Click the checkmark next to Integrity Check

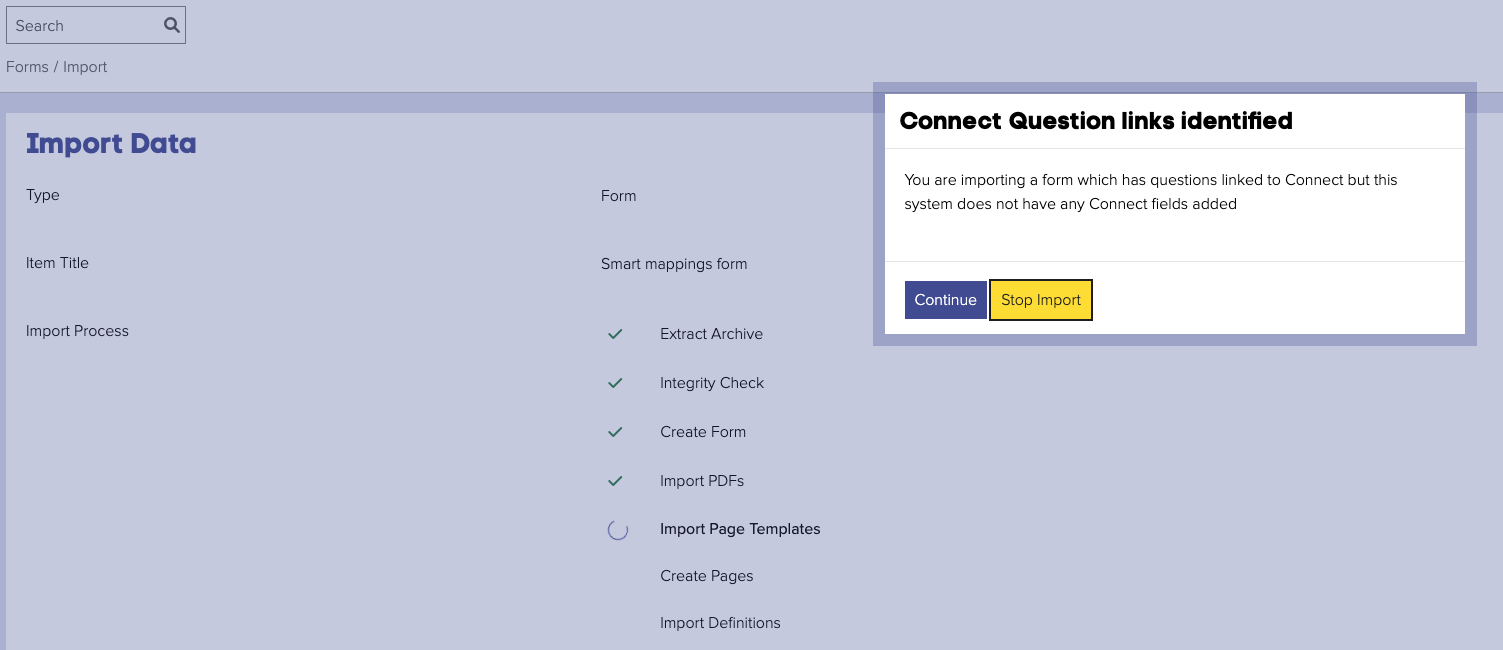pyautogui.click(x=615, y=382)
